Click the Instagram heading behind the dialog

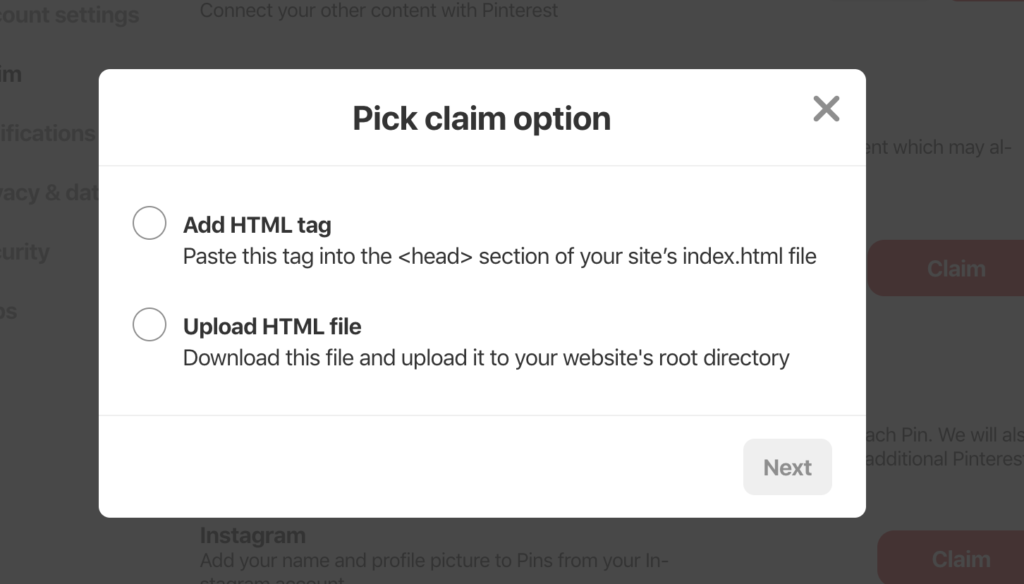point(253,535)
